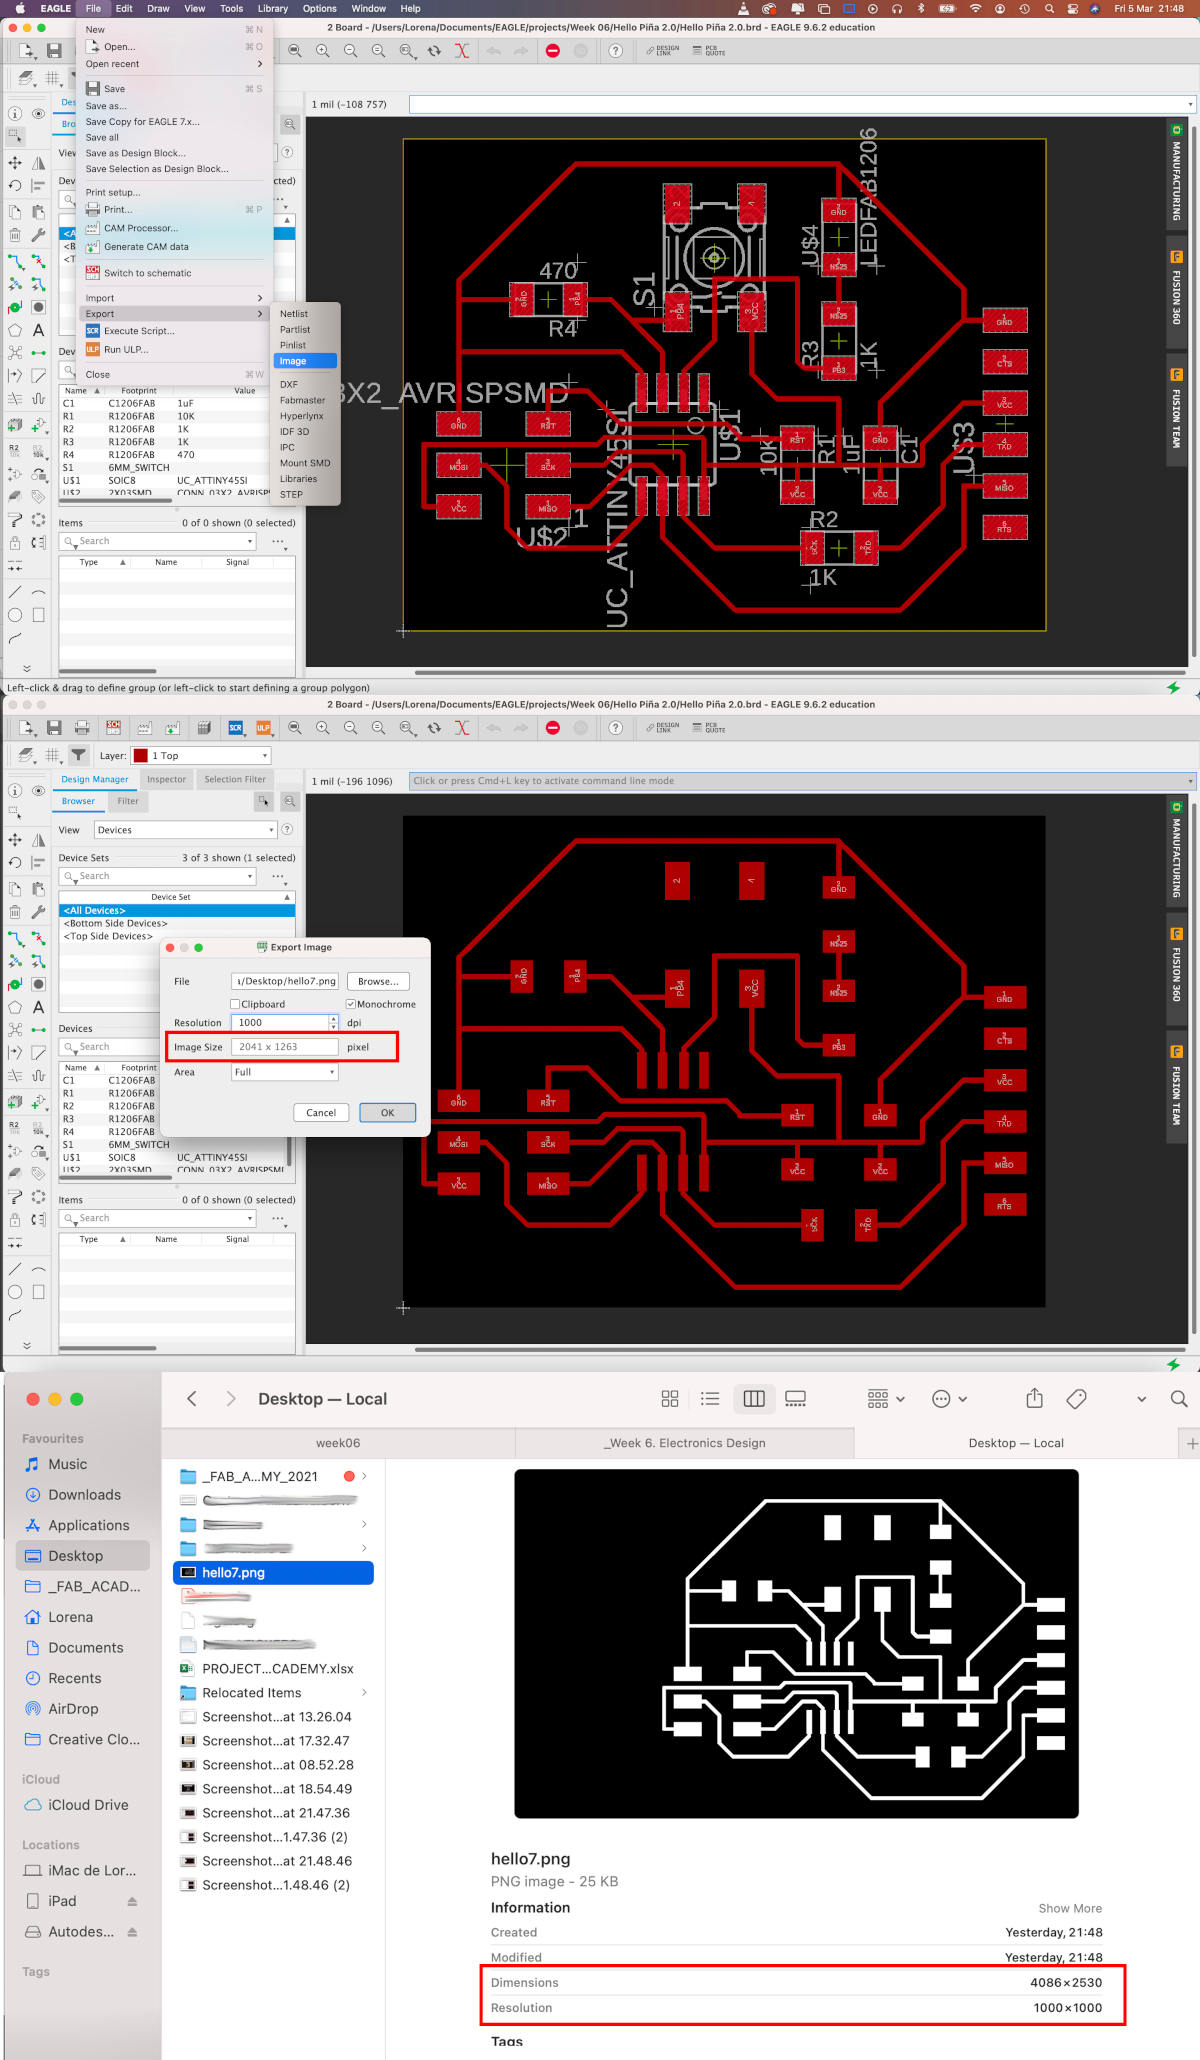1200x2060 pixels.
Task: Click red layer color swatch beside 1 Top
Action: tap(141, 756)
